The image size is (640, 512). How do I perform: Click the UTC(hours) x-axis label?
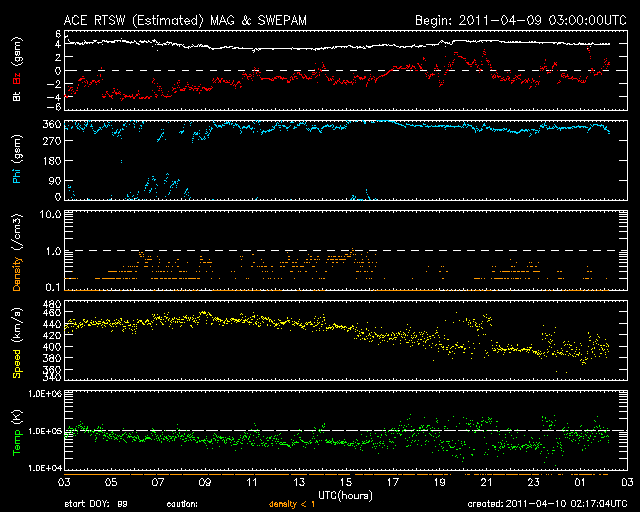point(345,493)
